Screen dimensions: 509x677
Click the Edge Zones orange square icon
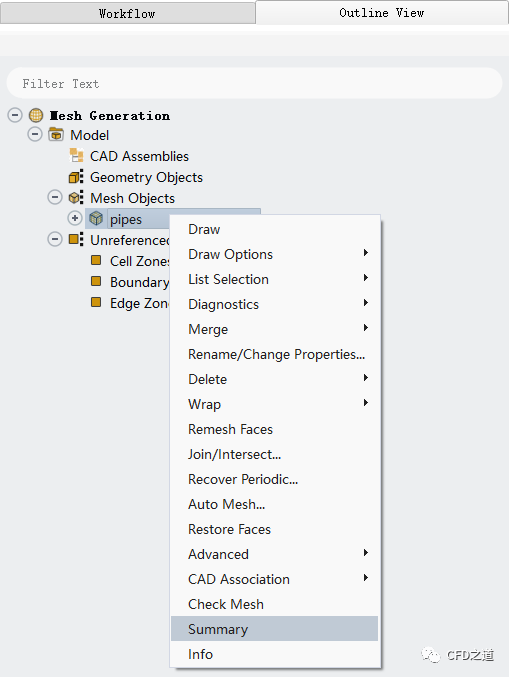click(x=96, y=302)
